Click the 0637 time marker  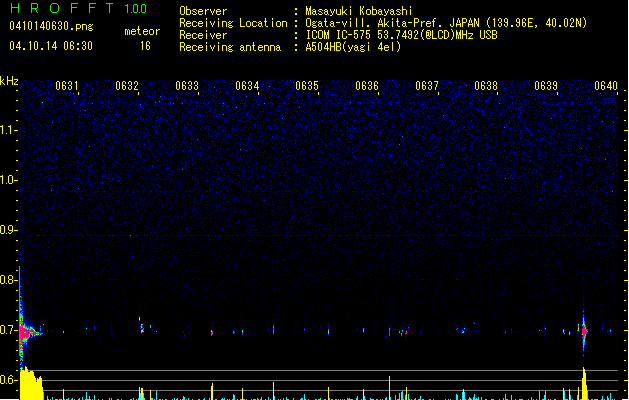point(427,86)
